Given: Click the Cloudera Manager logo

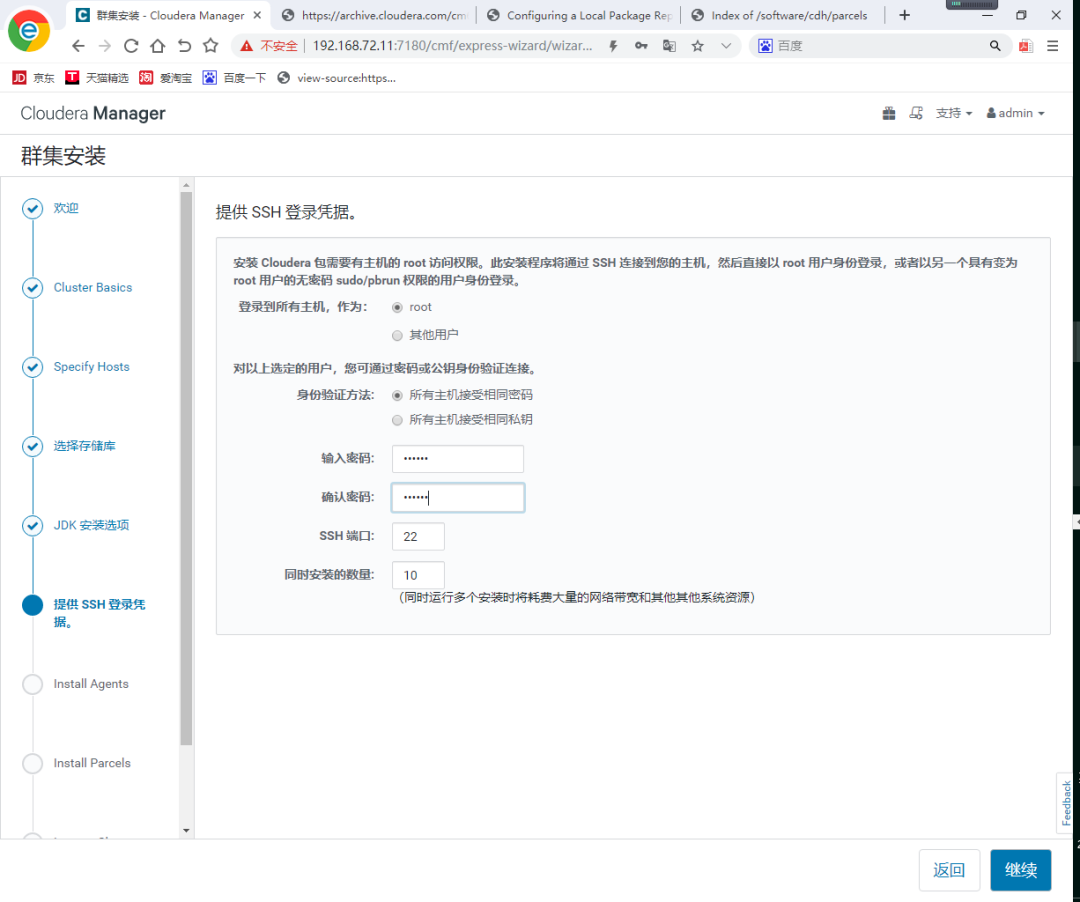Looking at the screenshot, I should click(93, 114).
